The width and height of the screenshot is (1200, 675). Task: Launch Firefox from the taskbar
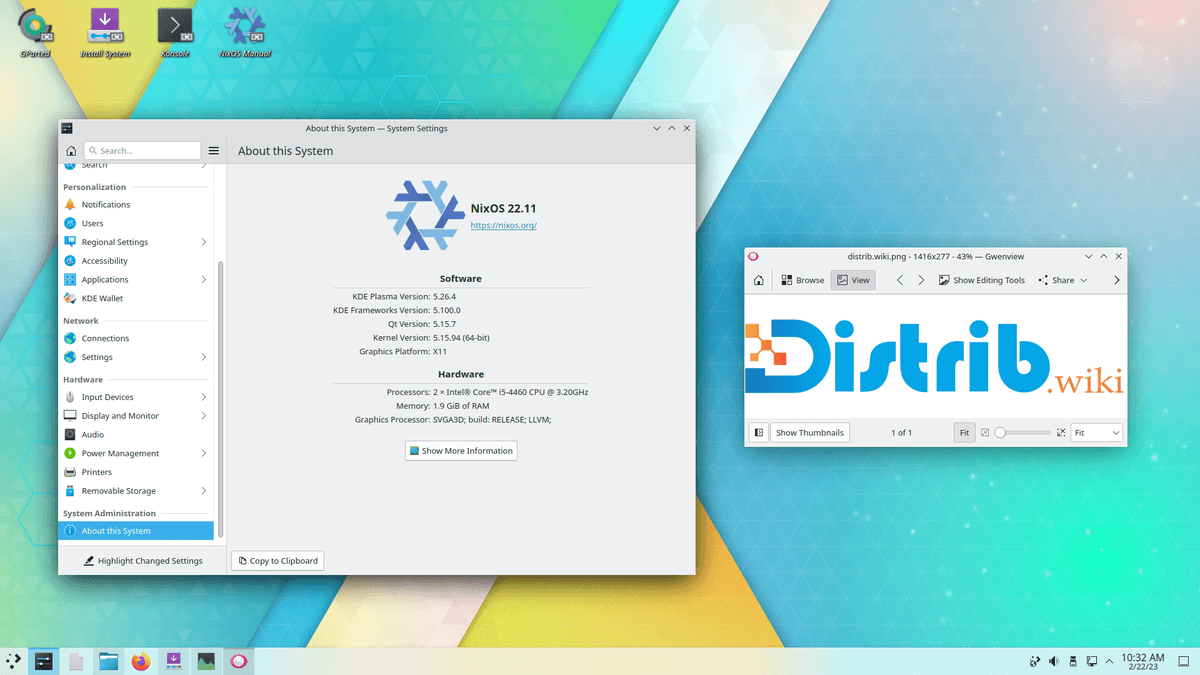coord(141,660)
